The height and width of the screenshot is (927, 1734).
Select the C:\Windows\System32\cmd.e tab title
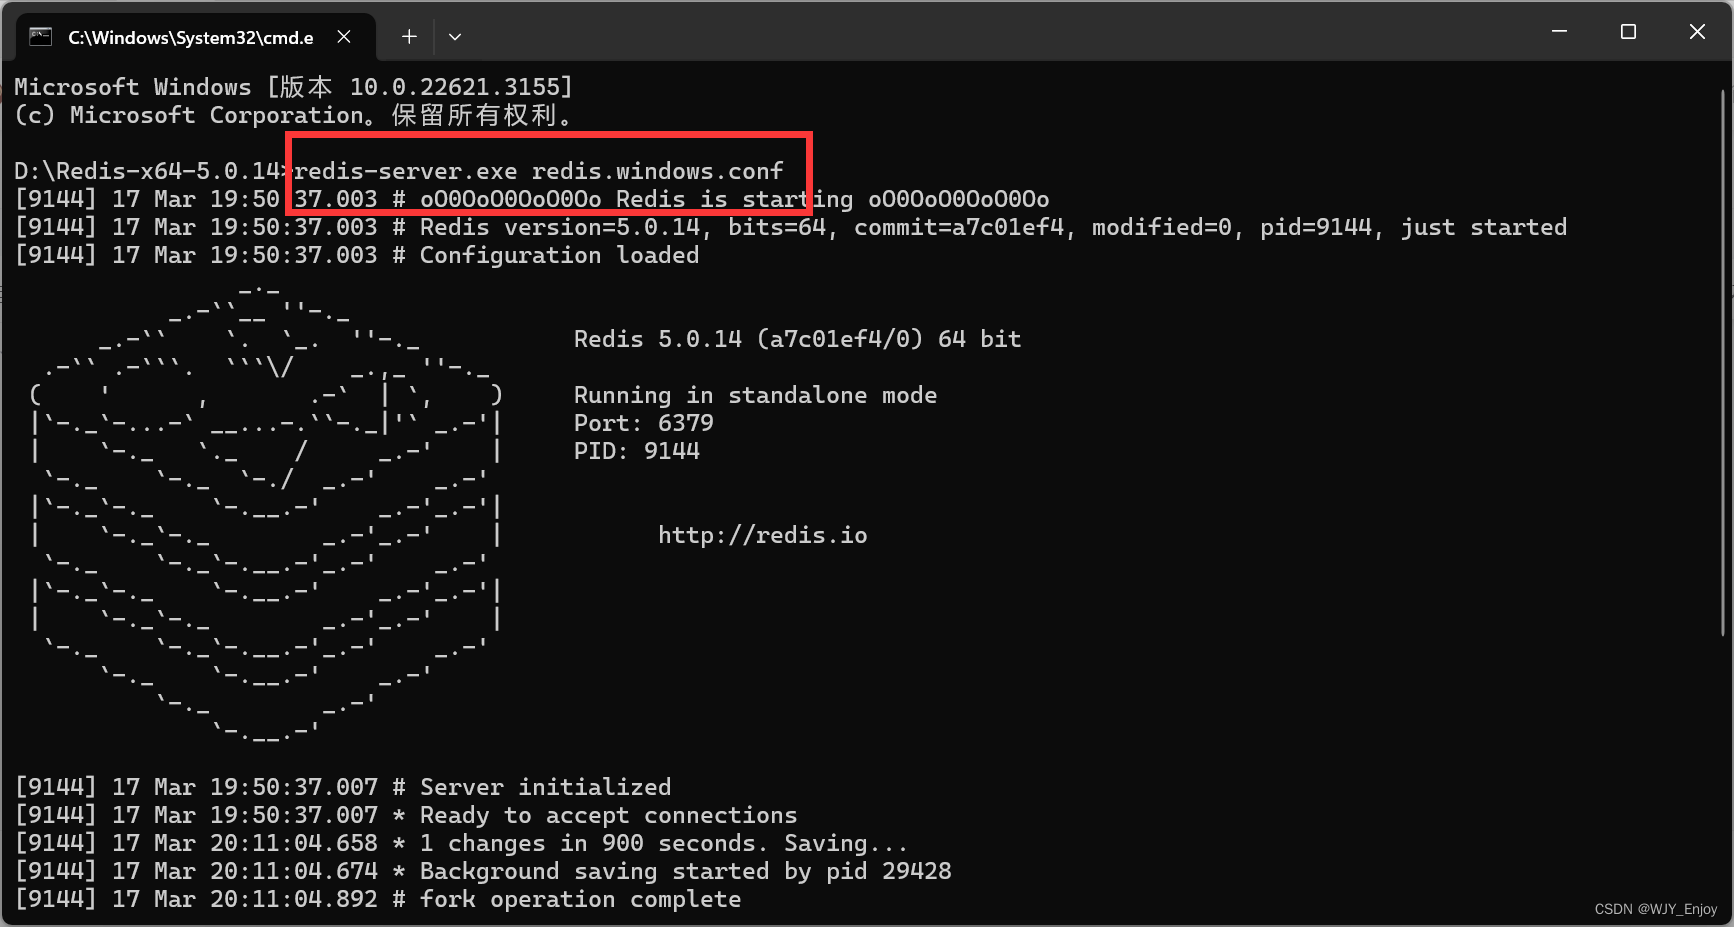pos(191,38)
